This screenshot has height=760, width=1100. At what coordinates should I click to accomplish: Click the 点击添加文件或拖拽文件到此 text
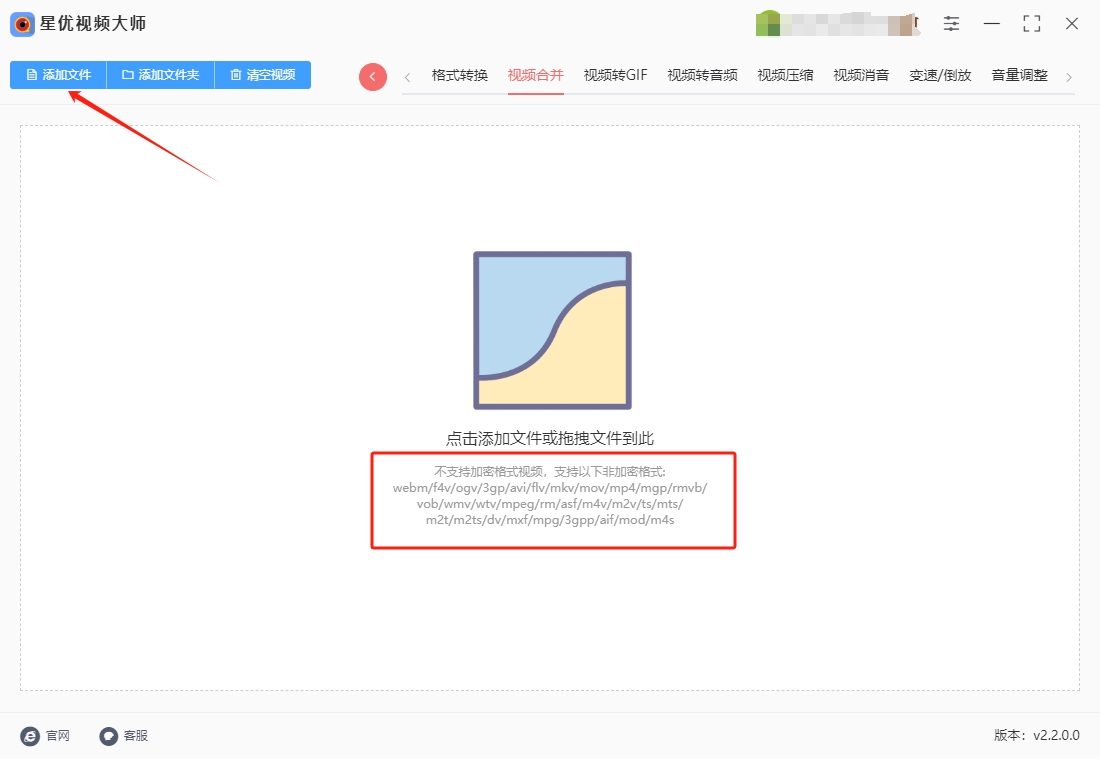550,439
